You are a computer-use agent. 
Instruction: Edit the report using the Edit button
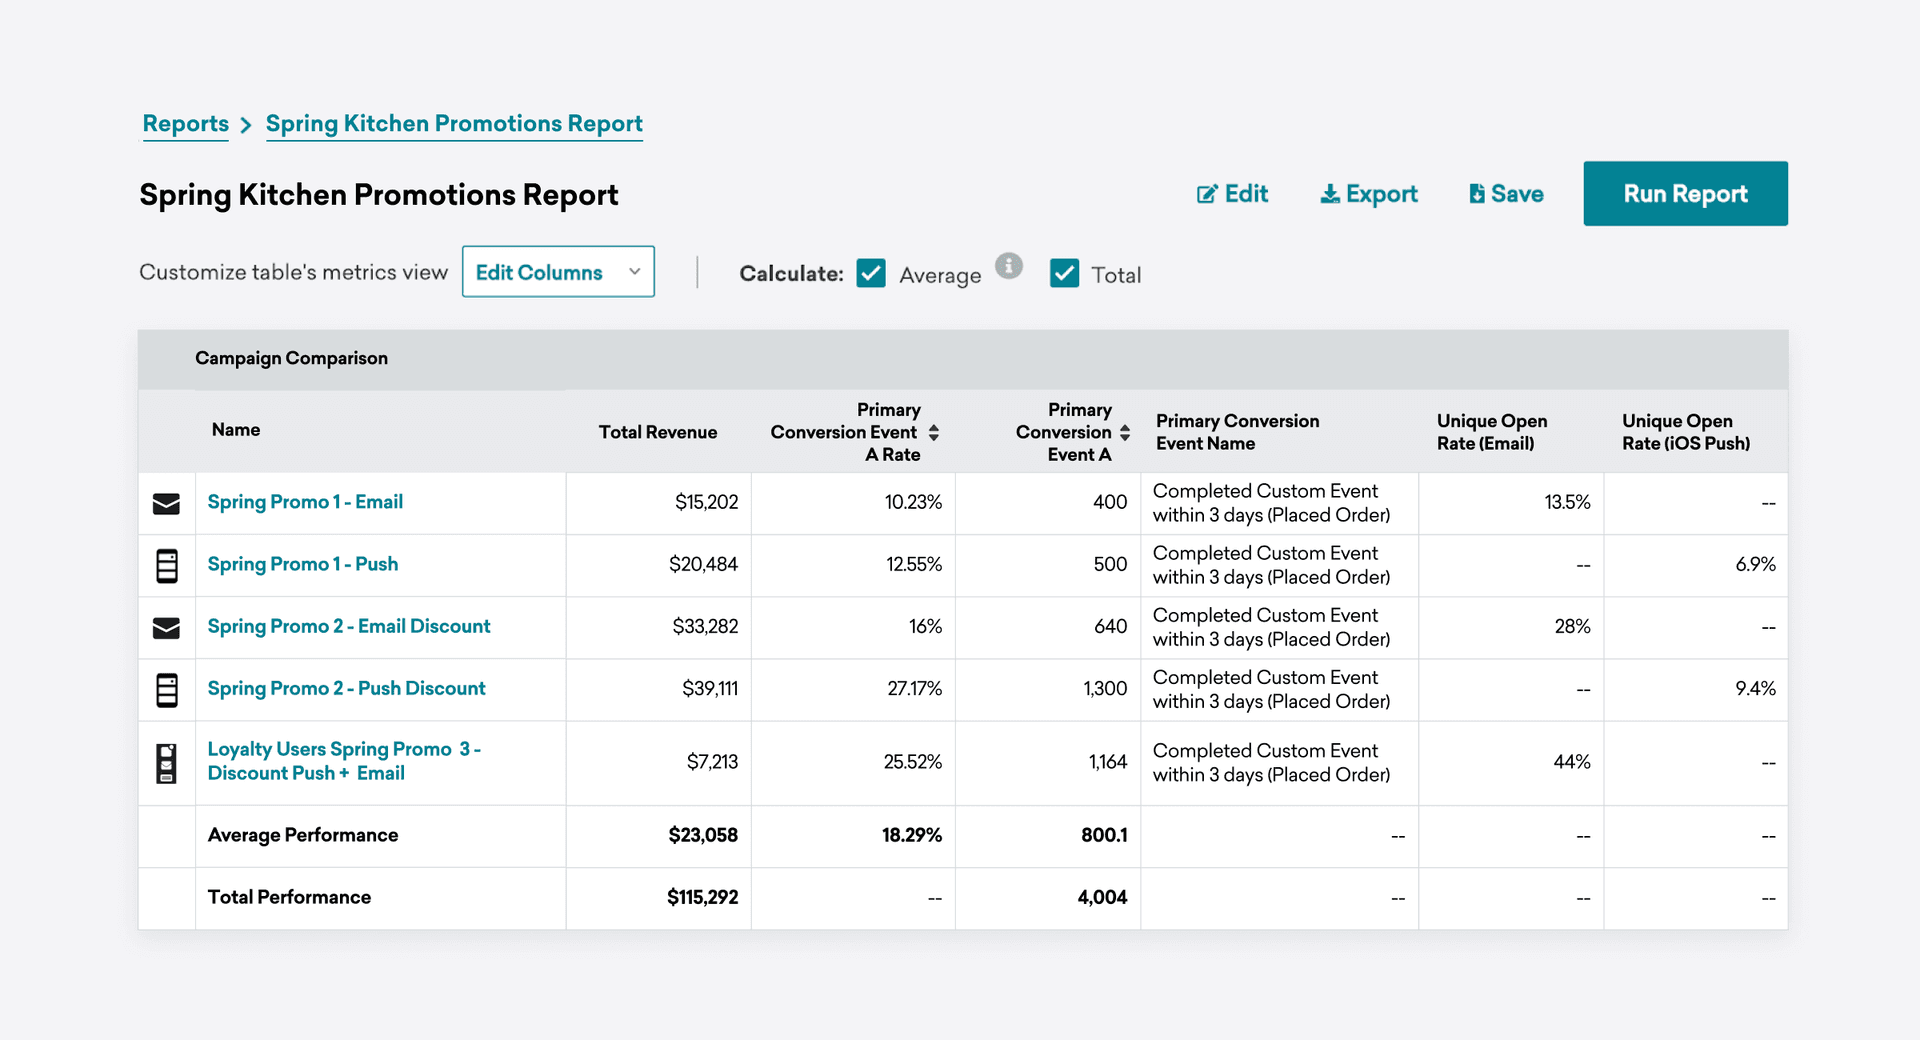tap(1232, 194)
